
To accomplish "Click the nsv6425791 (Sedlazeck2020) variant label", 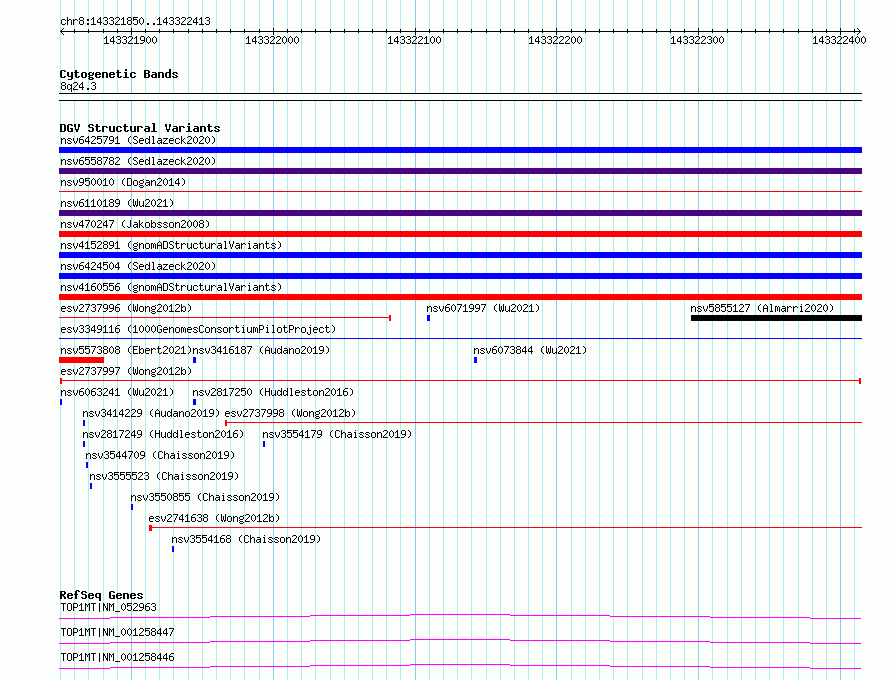I will coord(138,140).
